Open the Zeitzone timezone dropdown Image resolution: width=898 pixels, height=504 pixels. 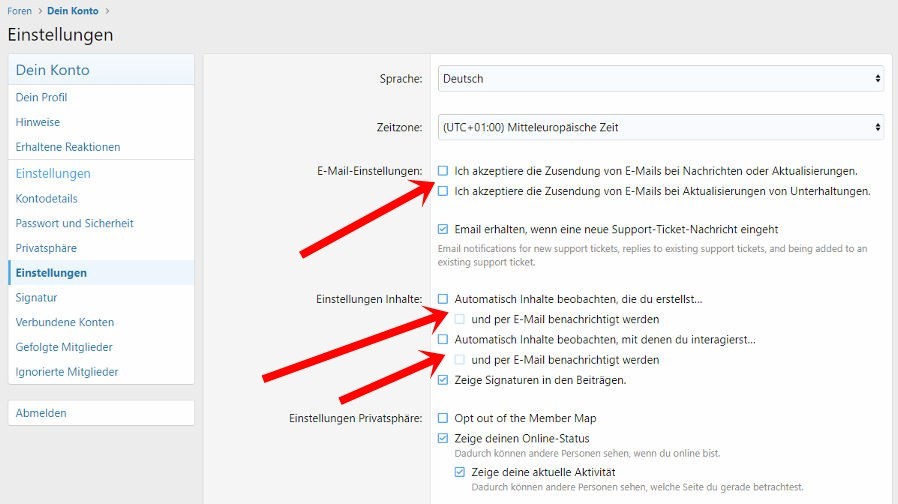[x=660, y=127]
